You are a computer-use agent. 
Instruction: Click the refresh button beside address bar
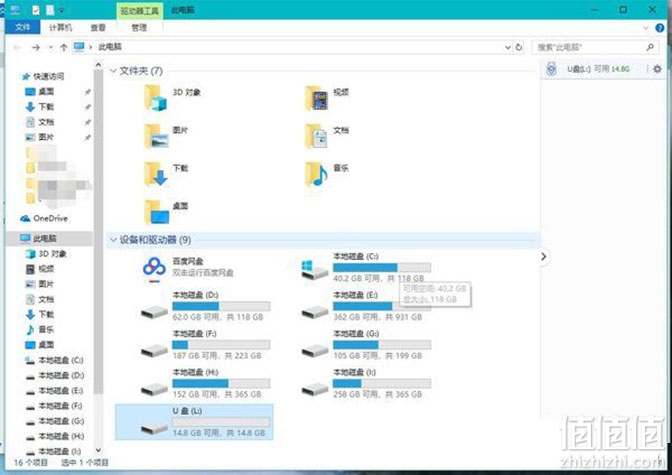tap(519, 47)
